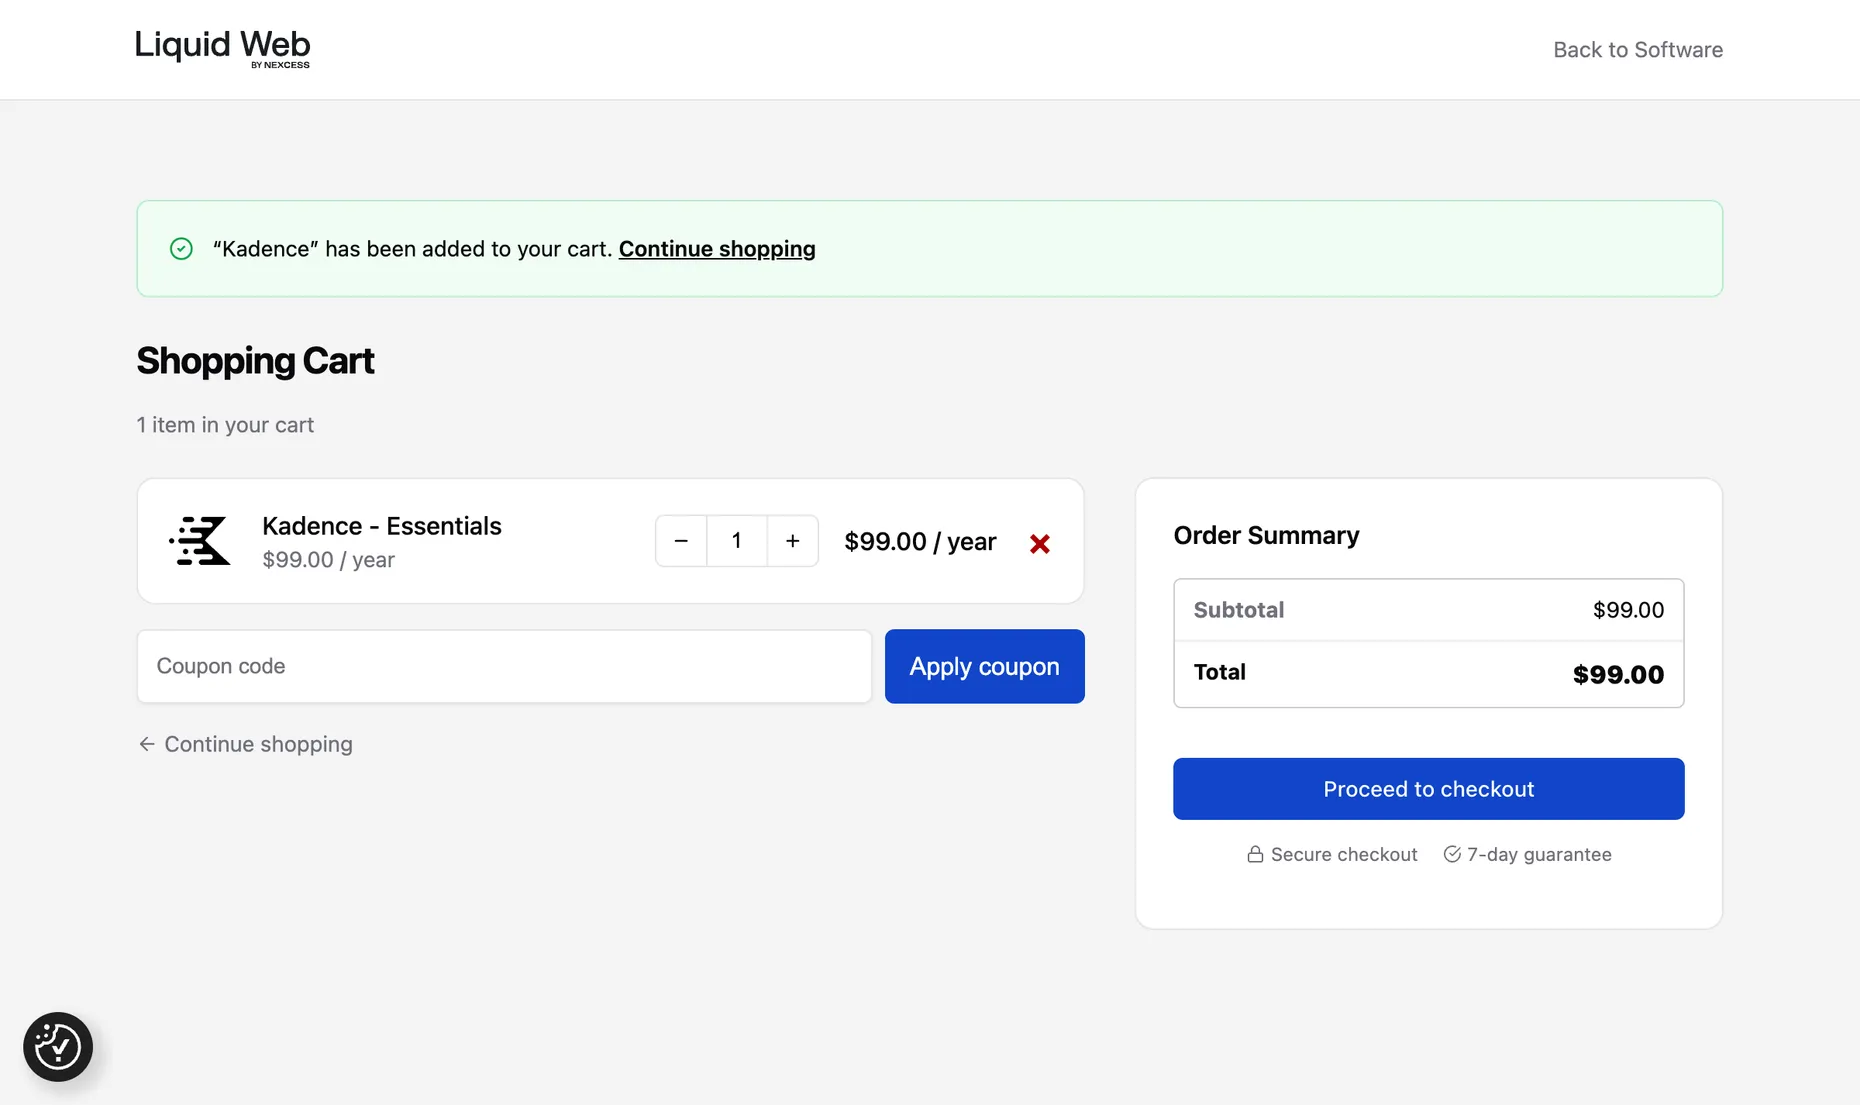
Task: Open the Back to Software link
Action: point(1637,49)
